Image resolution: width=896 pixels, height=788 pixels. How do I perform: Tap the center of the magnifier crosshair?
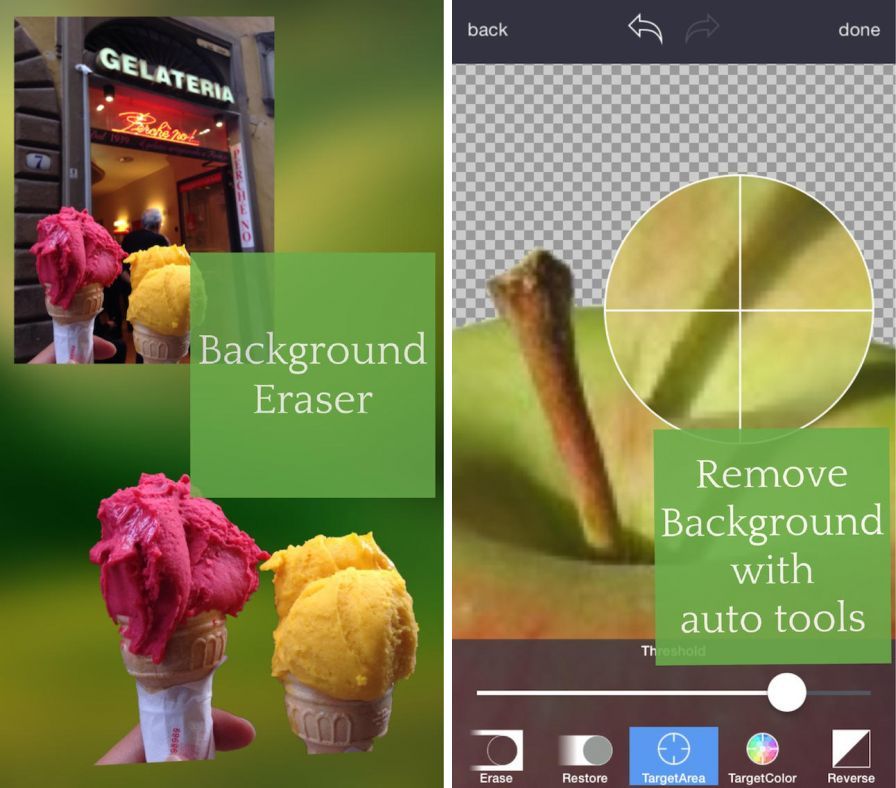[740, 310]
